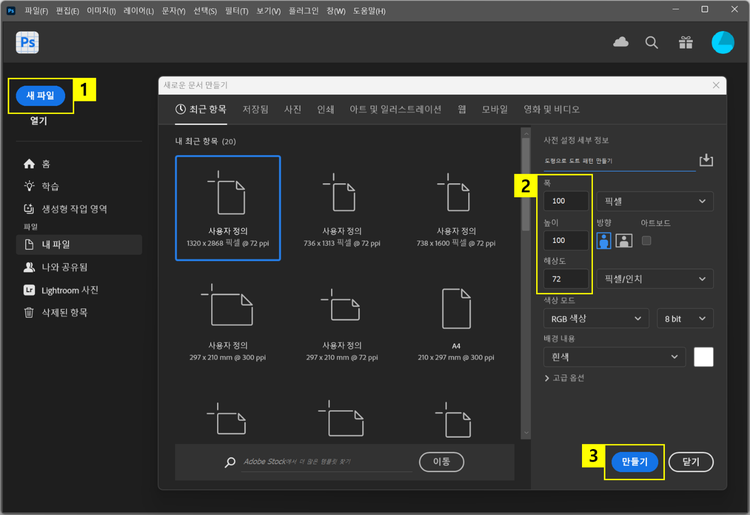Click the search magnifier icon in header
The image size is (750, 515).
point(651,43)
